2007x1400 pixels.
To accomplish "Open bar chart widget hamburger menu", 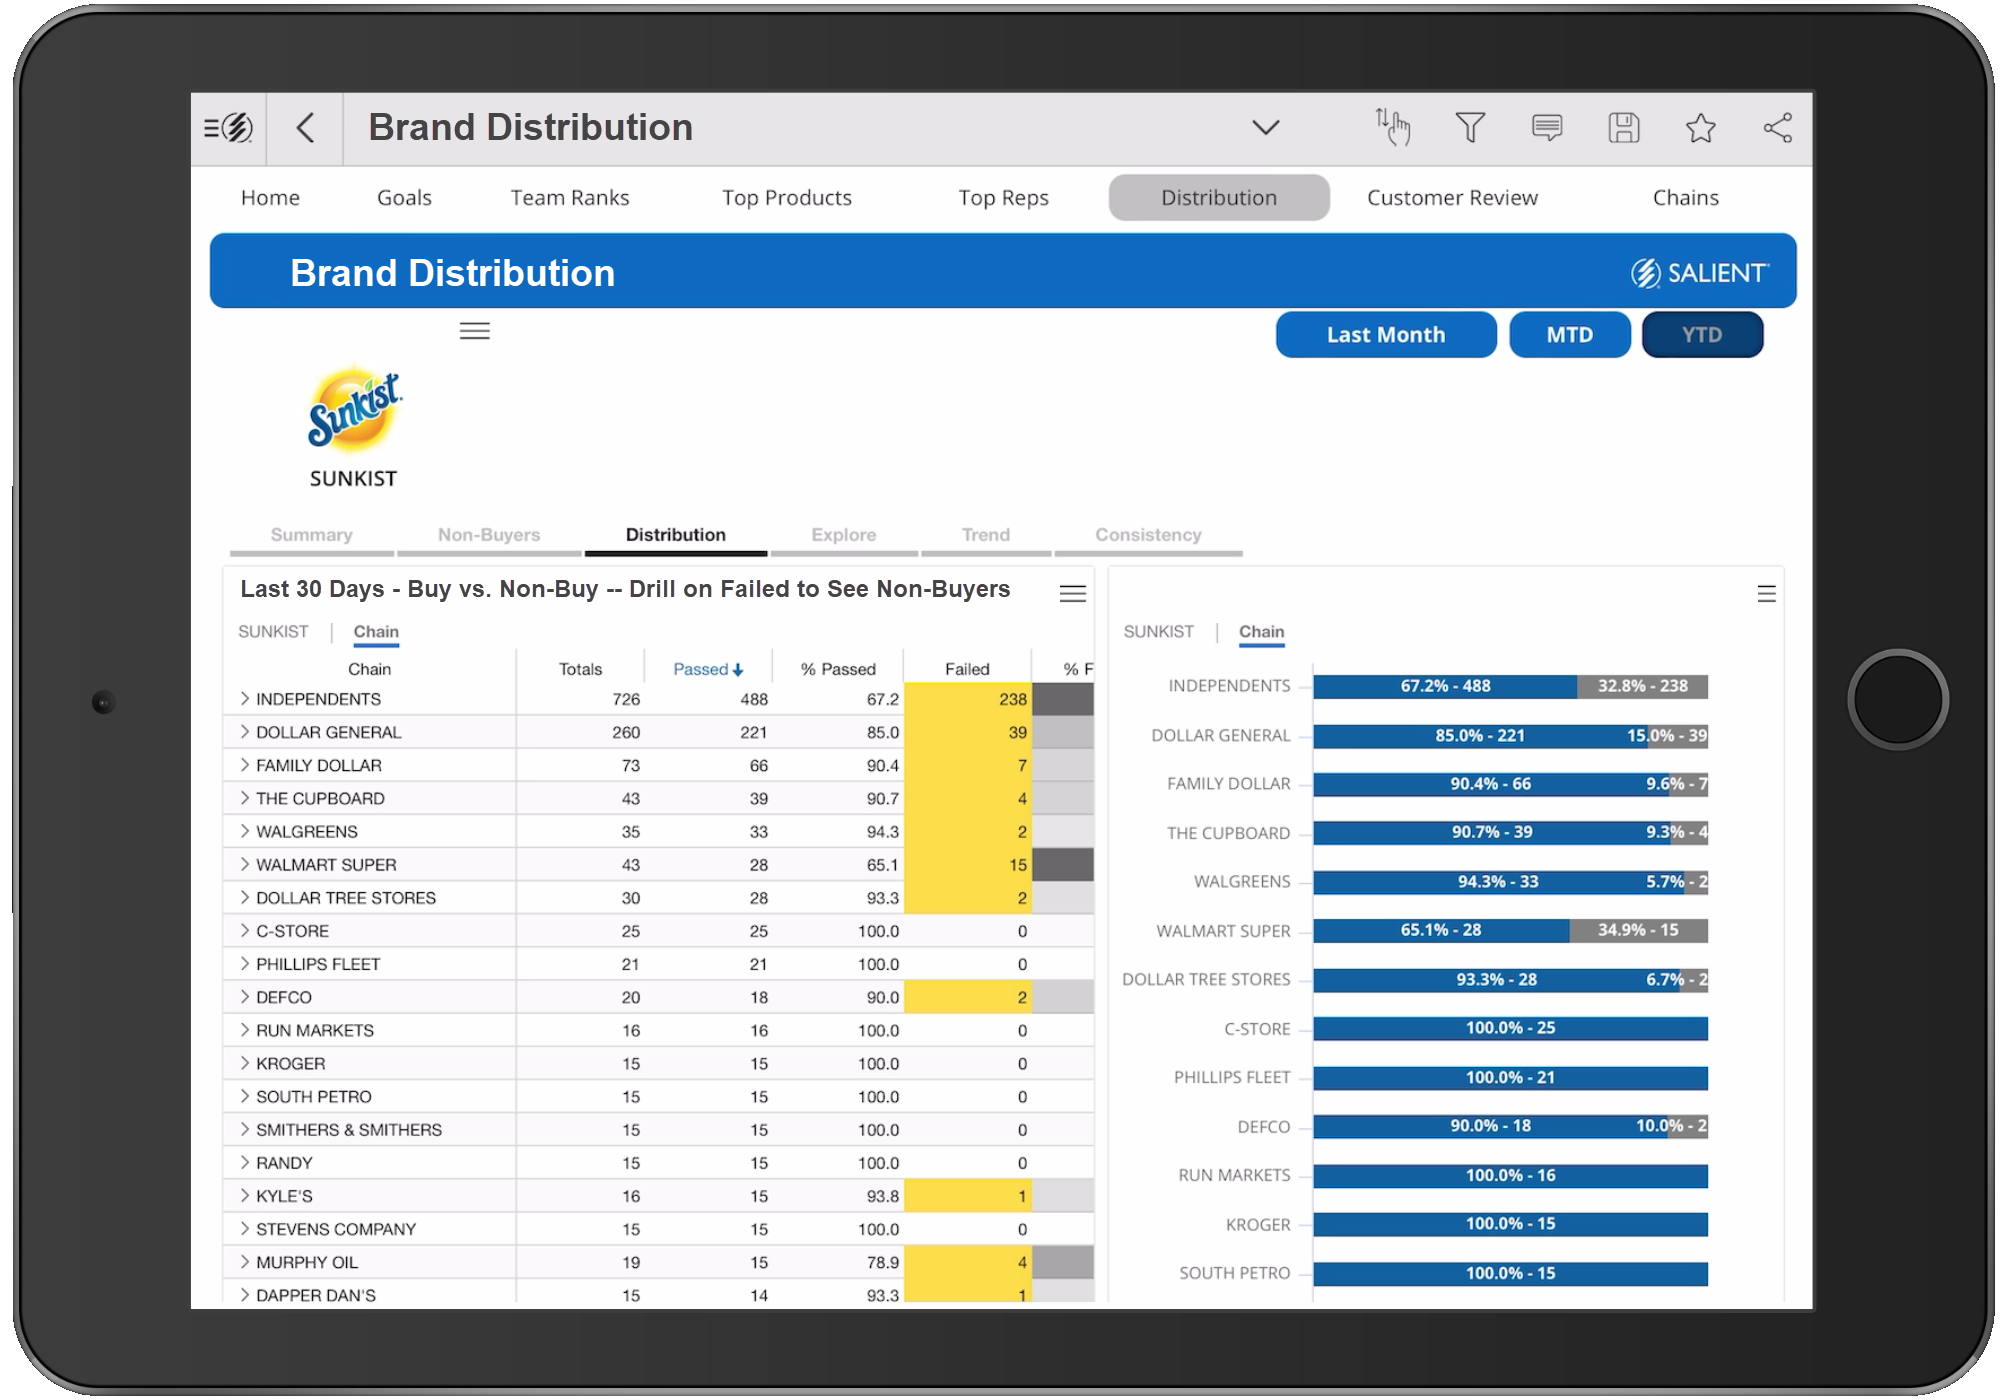I will 1767,594.
